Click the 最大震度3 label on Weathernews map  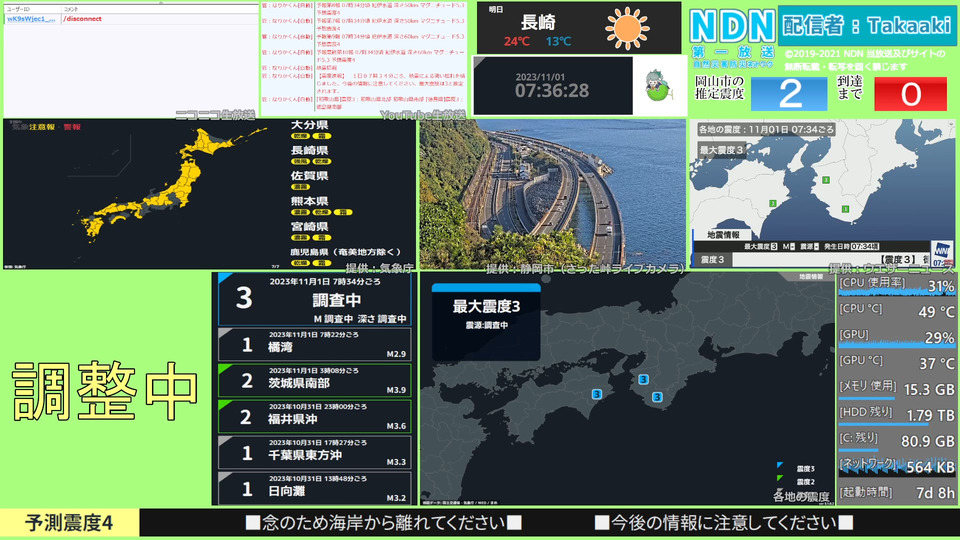coord(721,150)
